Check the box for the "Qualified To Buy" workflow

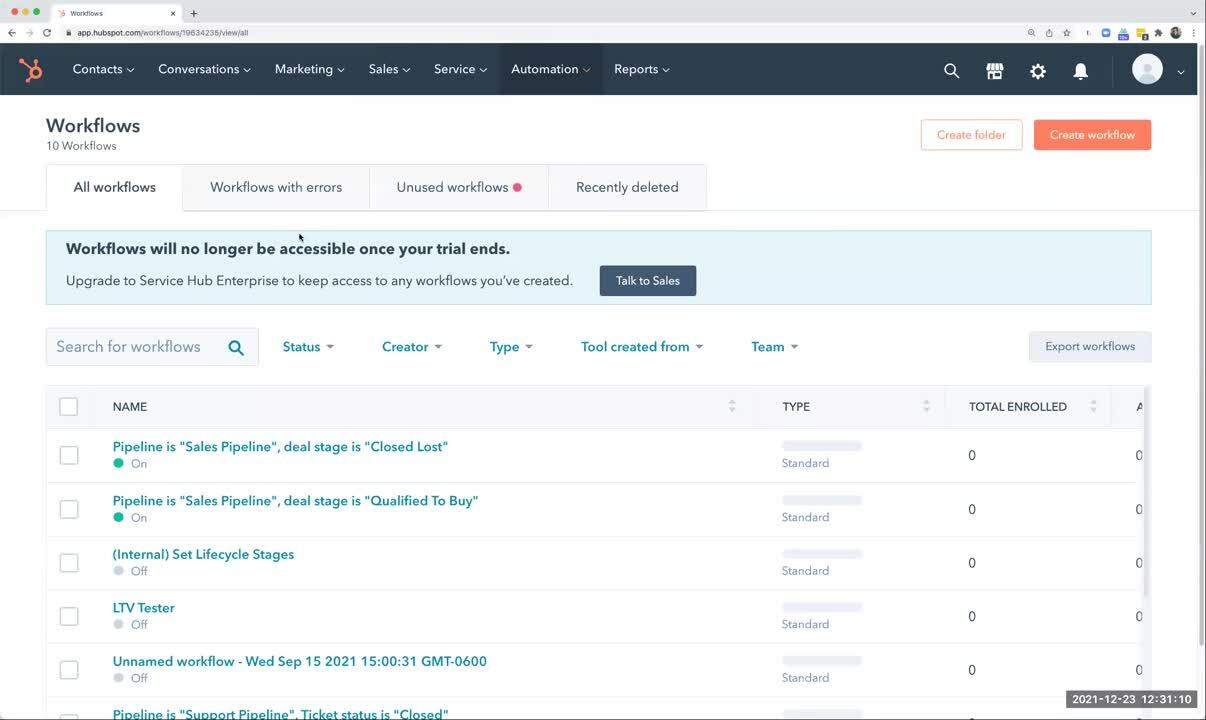[68, 509]
